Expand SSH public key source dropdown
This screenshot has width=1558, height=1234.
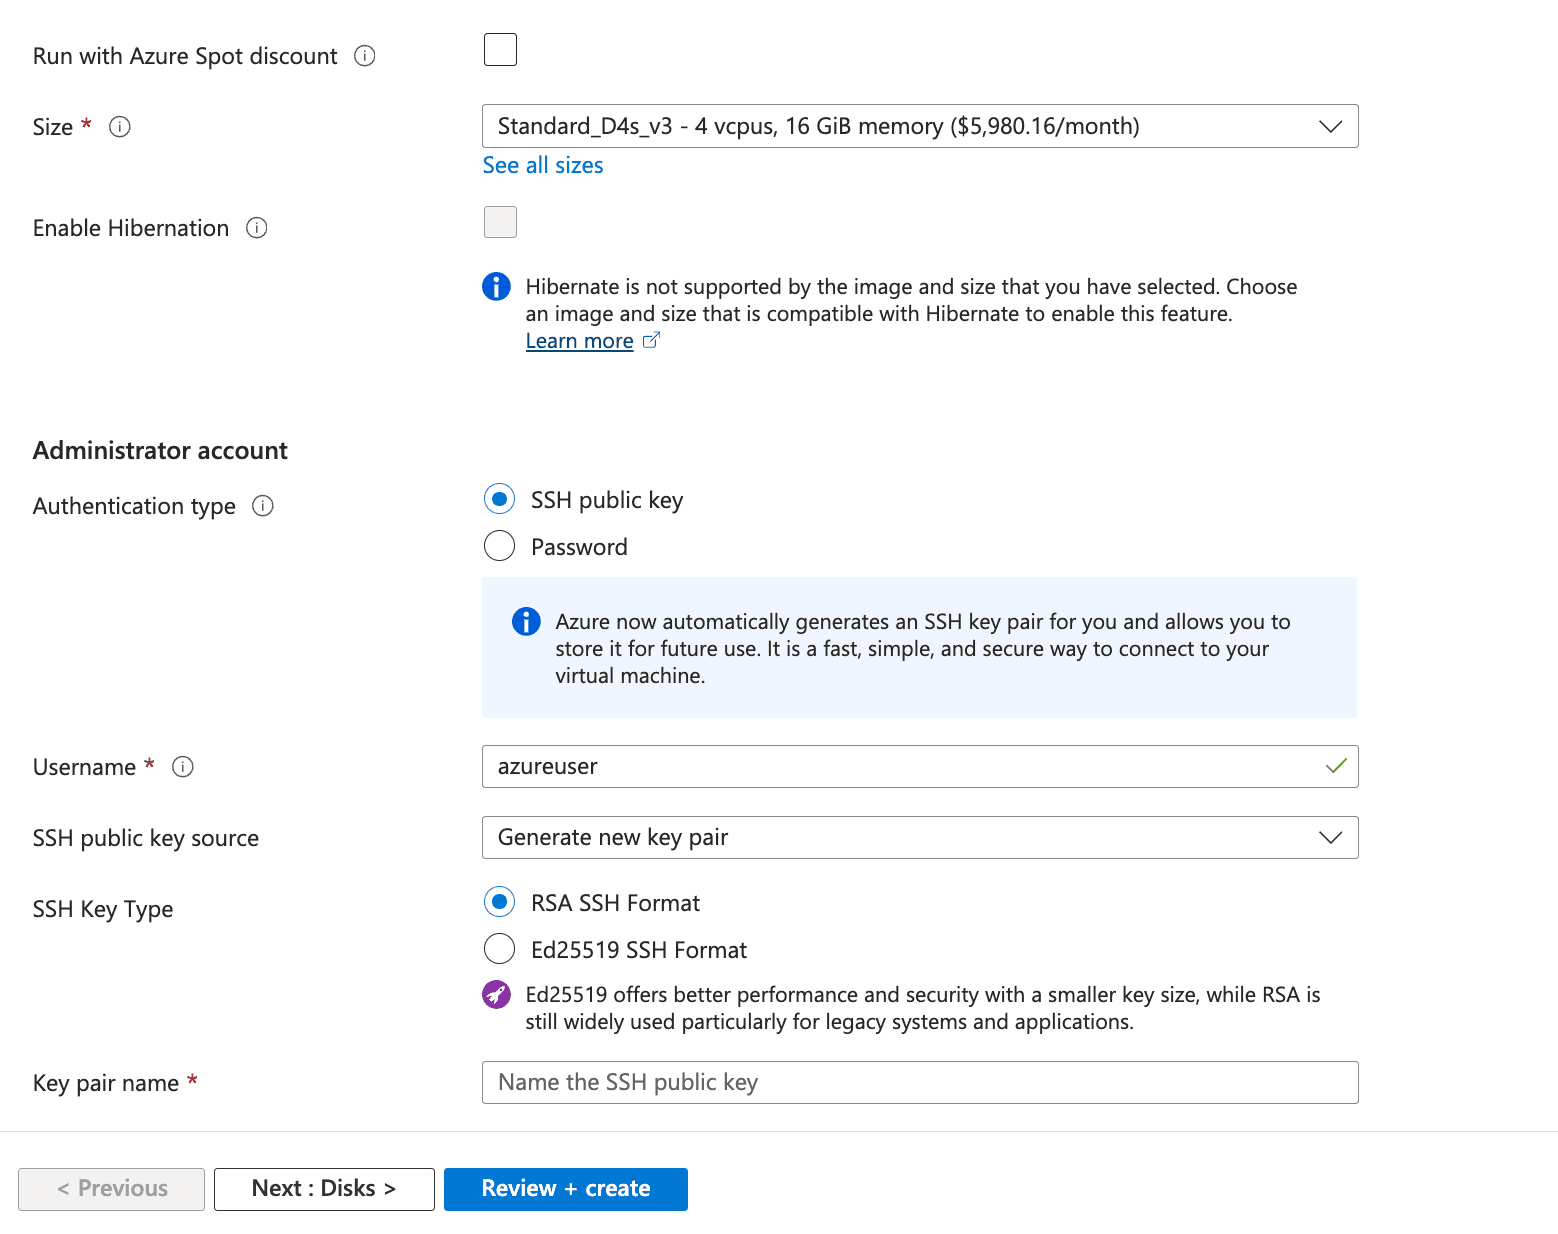point(919,838)
